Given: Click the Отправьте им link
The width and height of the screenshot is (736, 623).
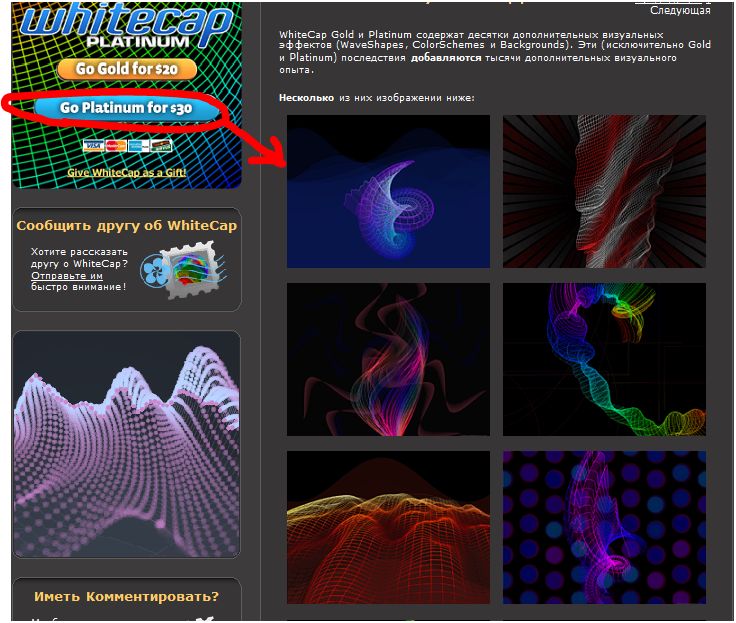Looking at the screenshot, I should tap(67, 276).
